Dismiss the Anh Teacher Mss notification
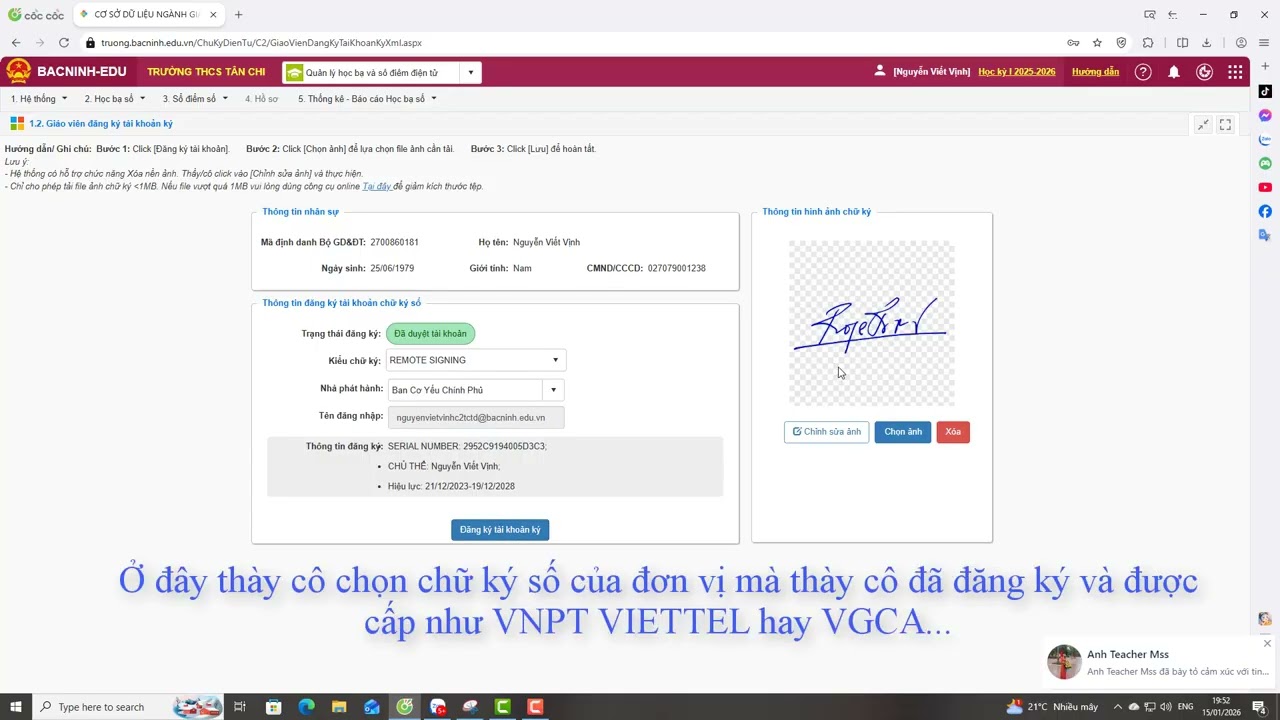The image size is (1280, 720). (x=1267, y=643)
